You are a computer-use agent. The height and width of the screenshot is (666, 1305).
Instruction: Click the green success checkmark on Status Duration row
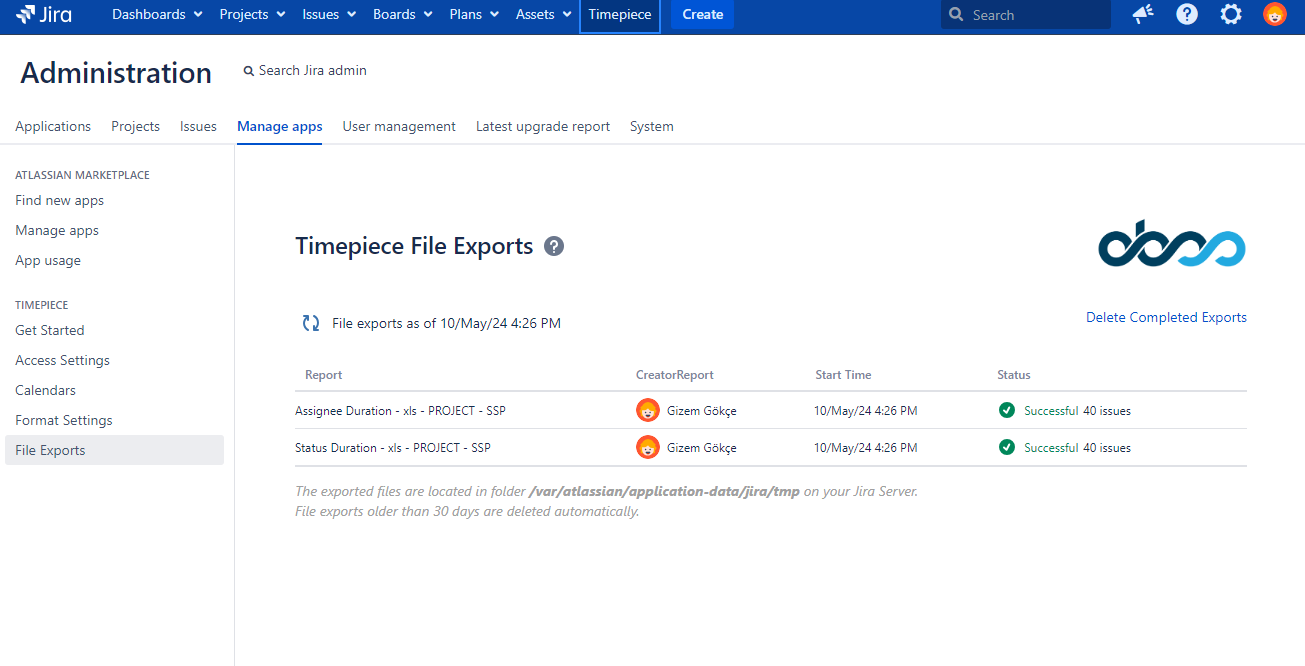pyautogui.click(x=1006, y=447)
